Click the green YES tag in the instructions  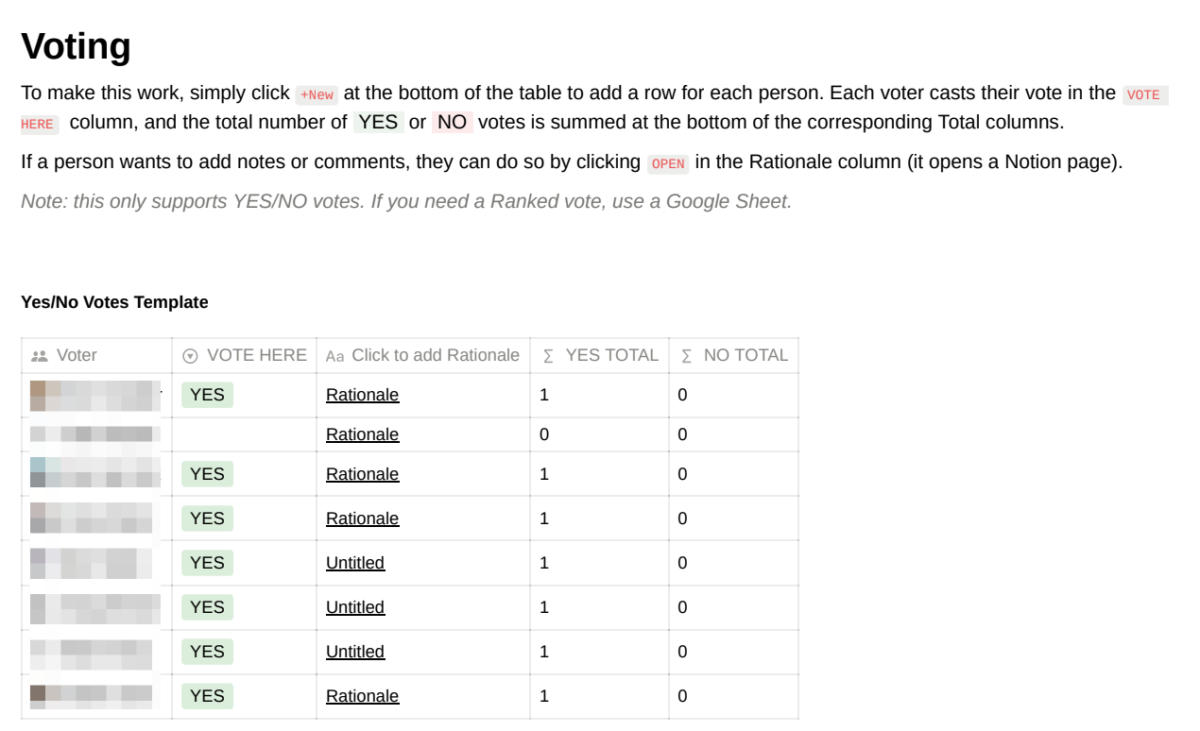(379, 123)
